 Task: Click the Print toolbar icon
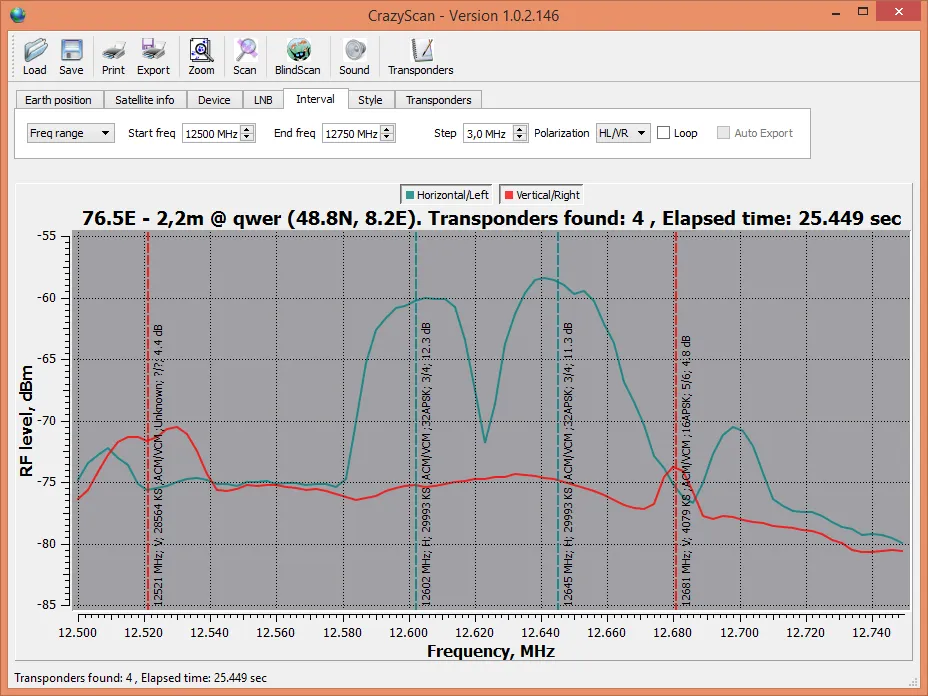(x=113, y=57)
